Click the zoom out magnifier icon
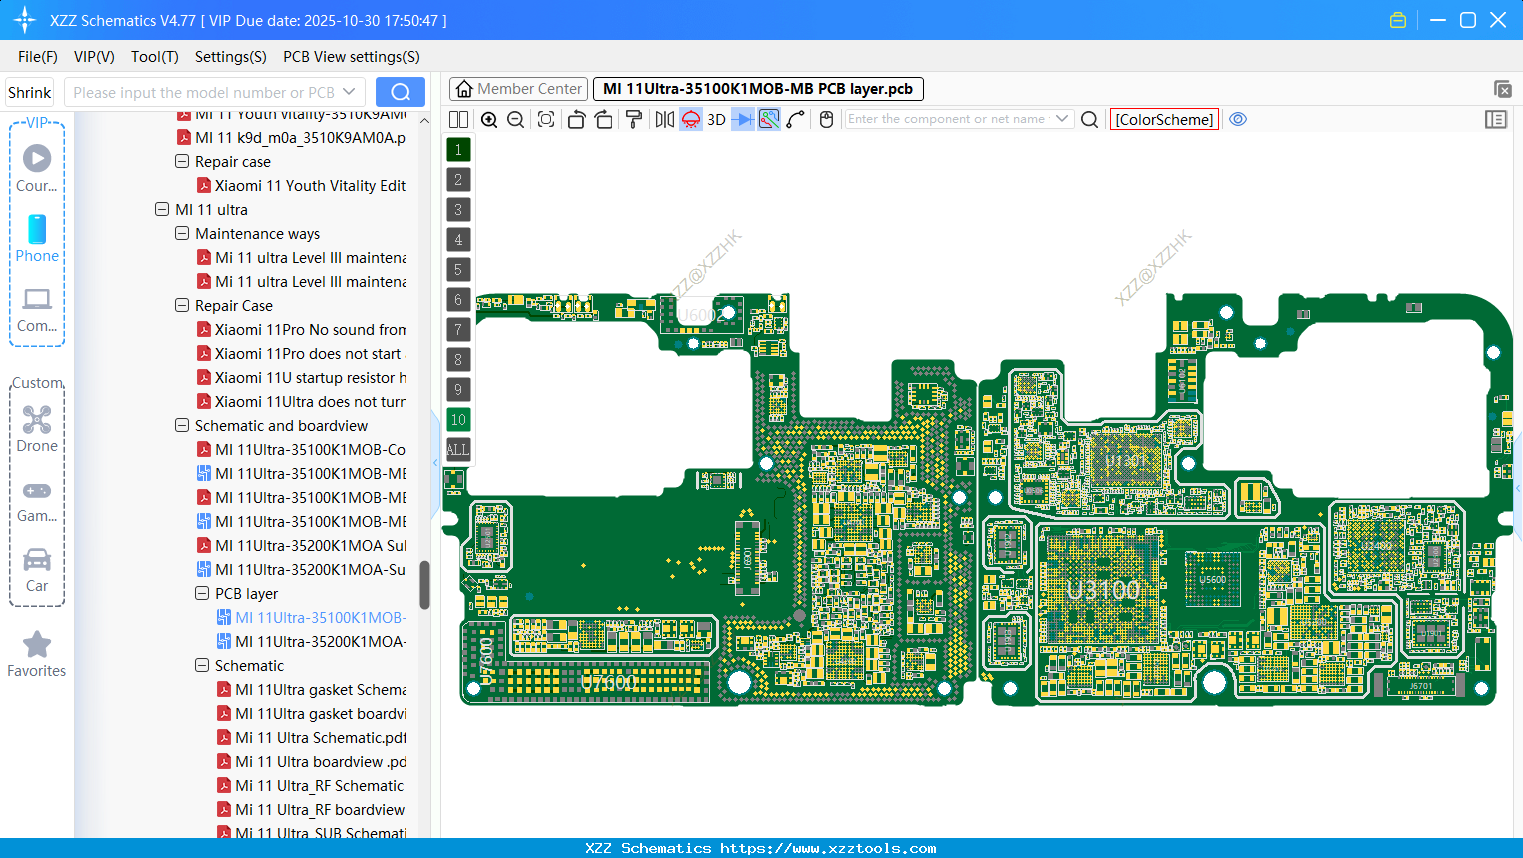 (x=514, y=119)
